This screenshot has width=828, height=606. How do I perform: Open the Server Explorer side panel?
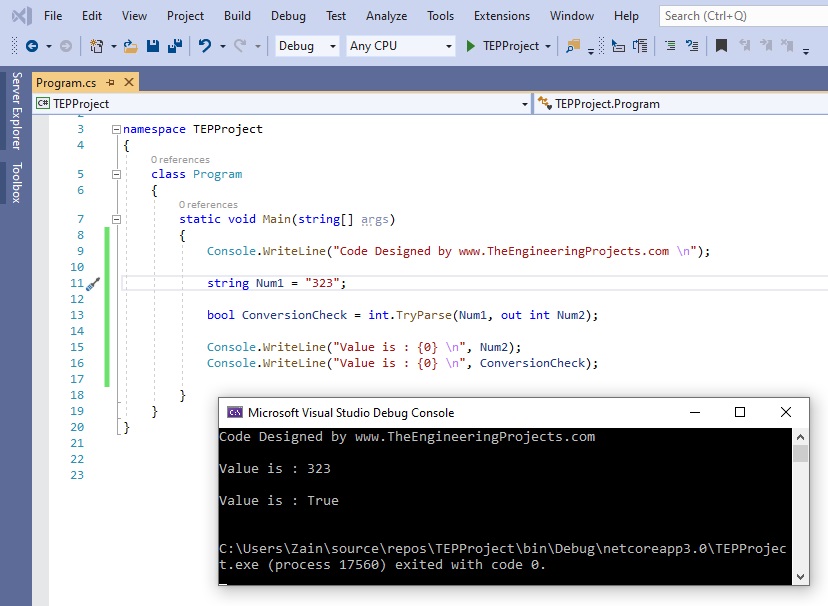(16, 110)
